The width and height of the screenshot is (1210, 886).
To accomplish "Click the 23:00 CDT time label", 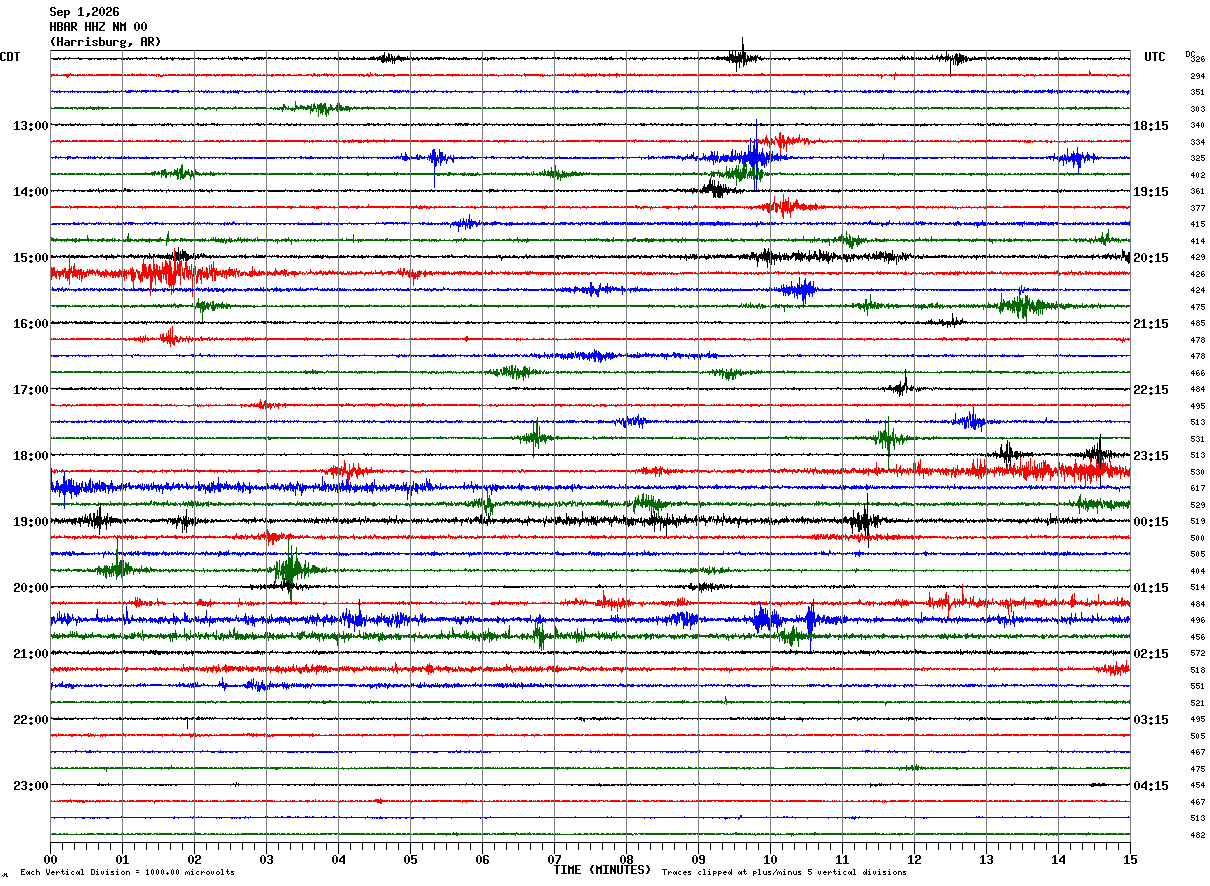I will pos(30,786).
